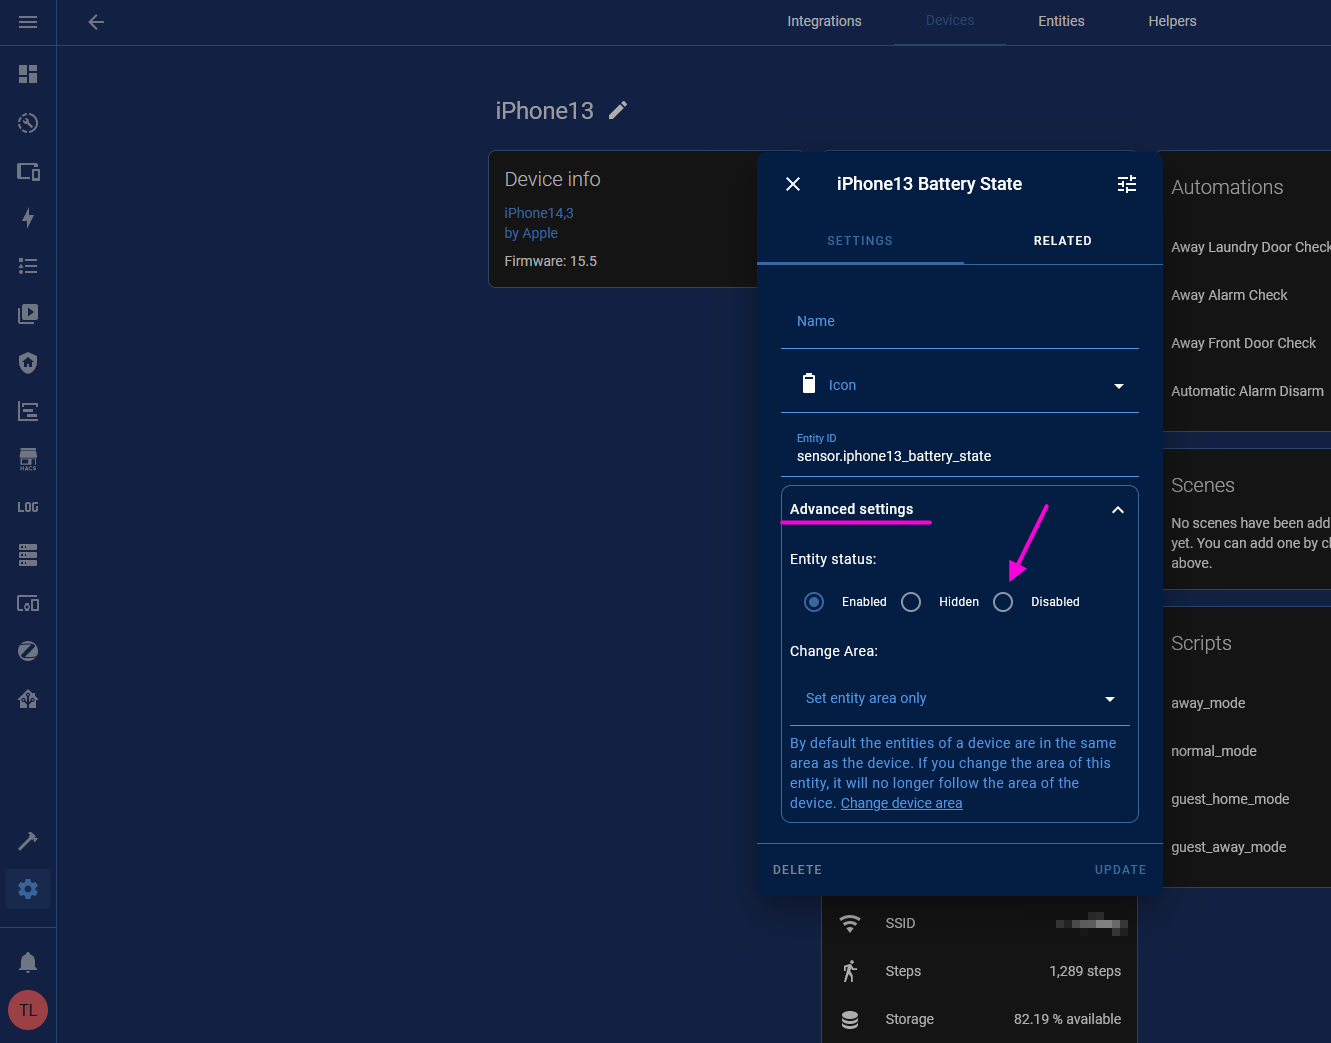The width and height of the screenshot is (1331, 1043).
Task: Open the hamburger sidebar menu
Action: [x=28, y=22]
